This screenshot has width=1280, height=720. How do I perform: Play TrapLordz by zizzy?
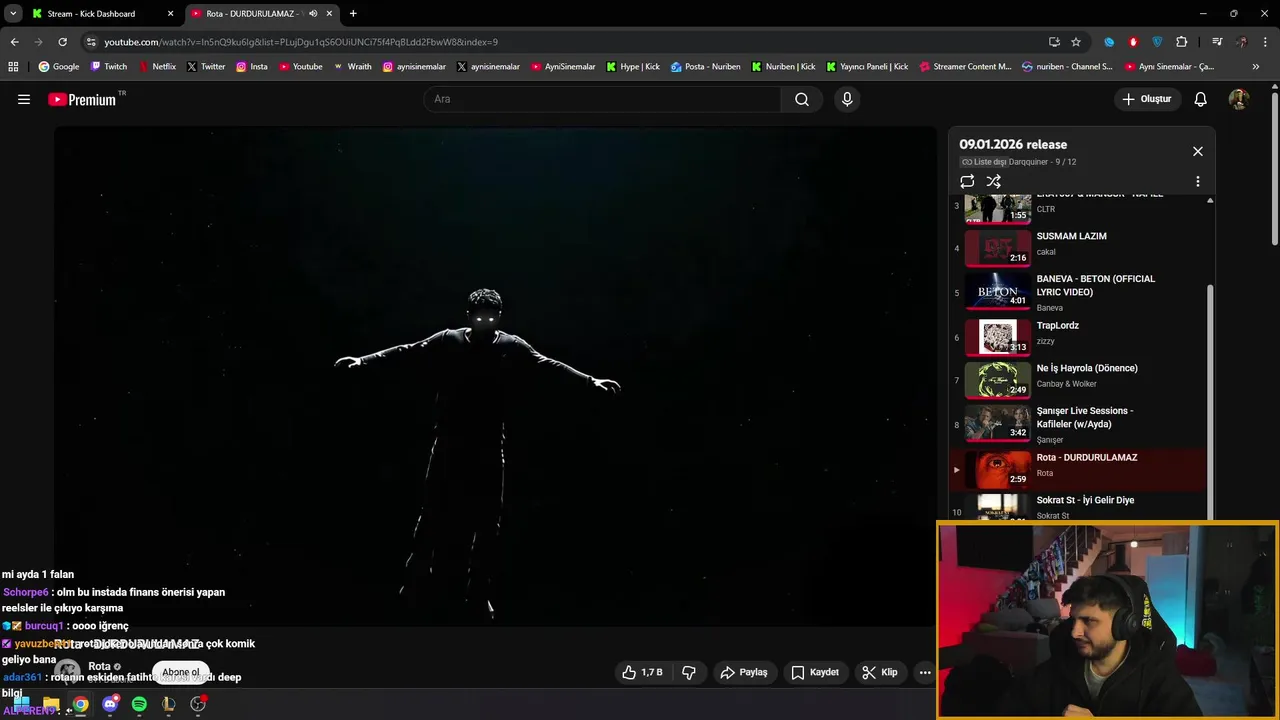point(1078,337)
